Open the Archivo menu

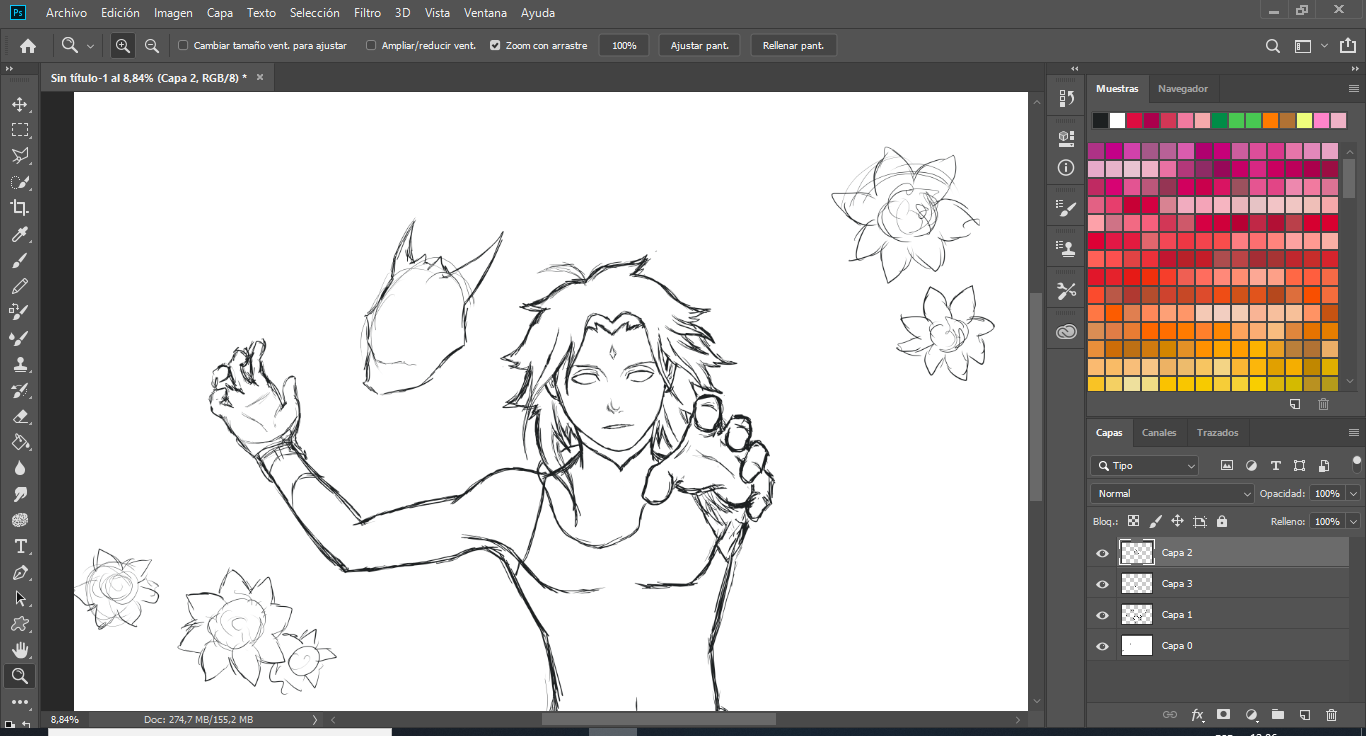[x=66, y=13]
